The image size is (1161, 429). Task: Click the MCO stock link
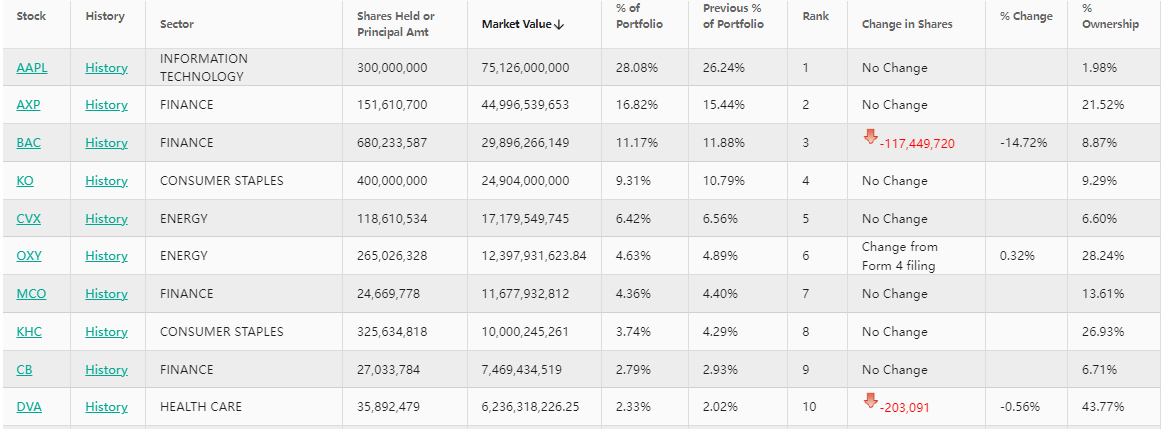click(31, 294)
